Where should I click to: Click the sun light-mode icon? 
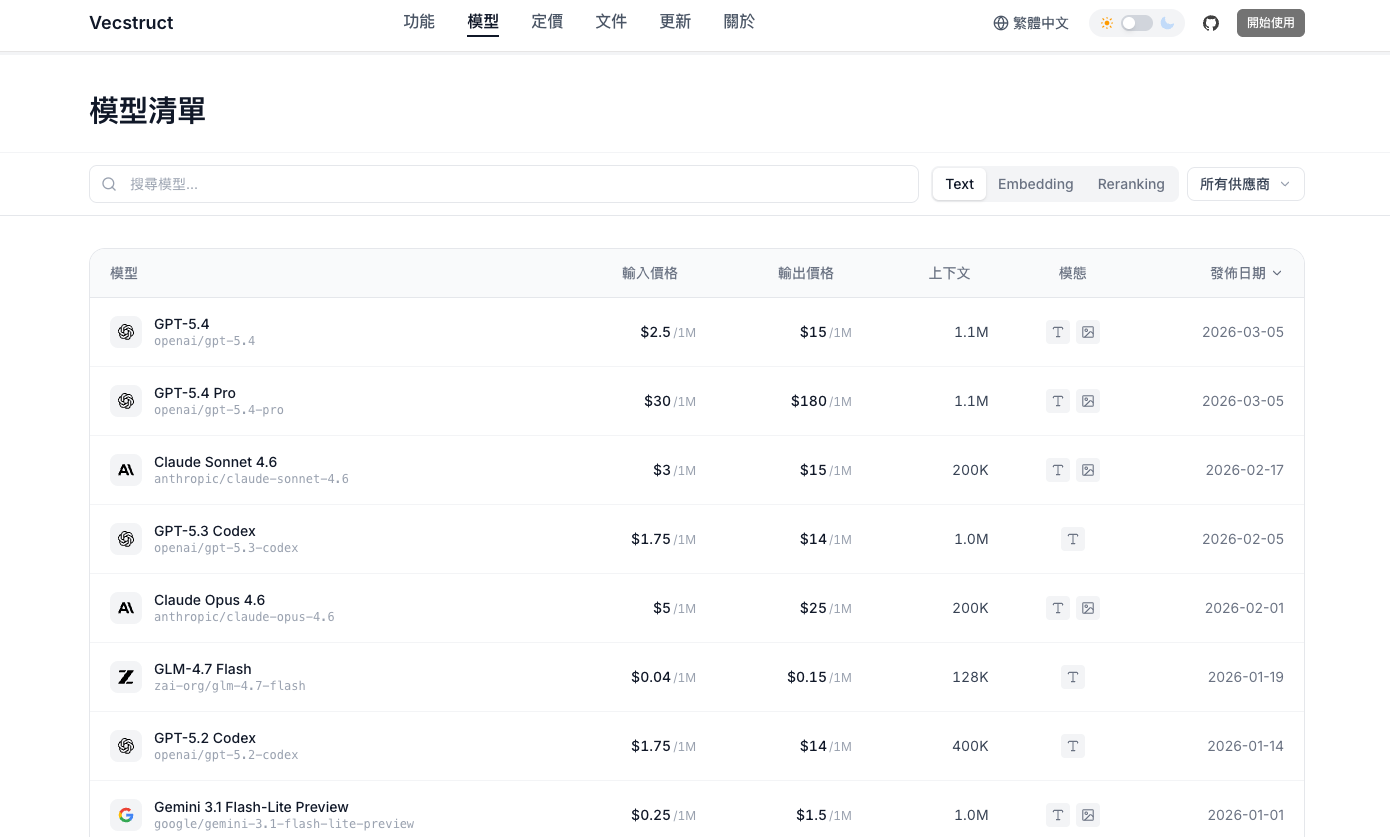pos(1107,23)
